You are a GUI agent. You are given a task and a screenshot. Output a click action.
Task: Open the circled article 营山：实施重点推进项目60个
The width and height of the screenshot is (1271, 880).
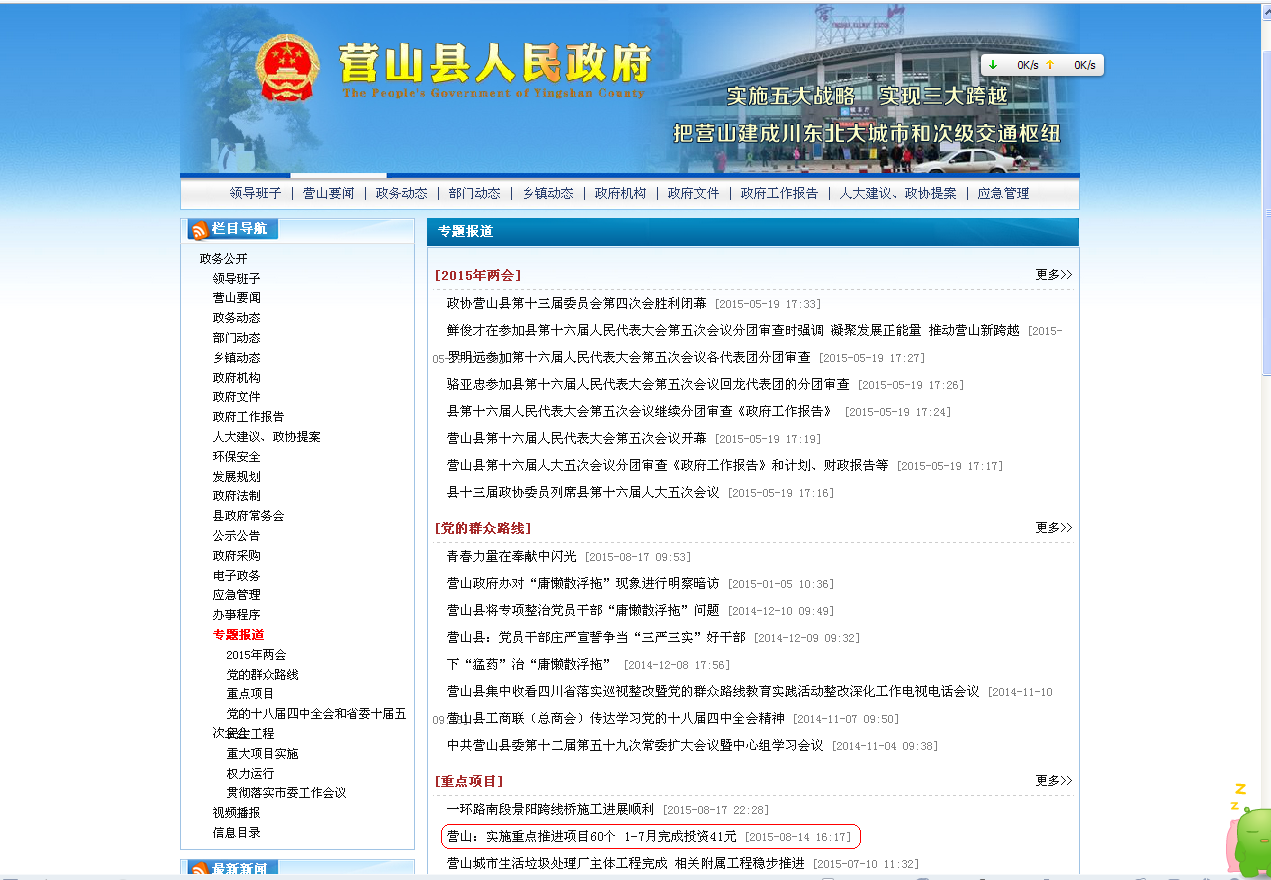click(x=591, y=836)
